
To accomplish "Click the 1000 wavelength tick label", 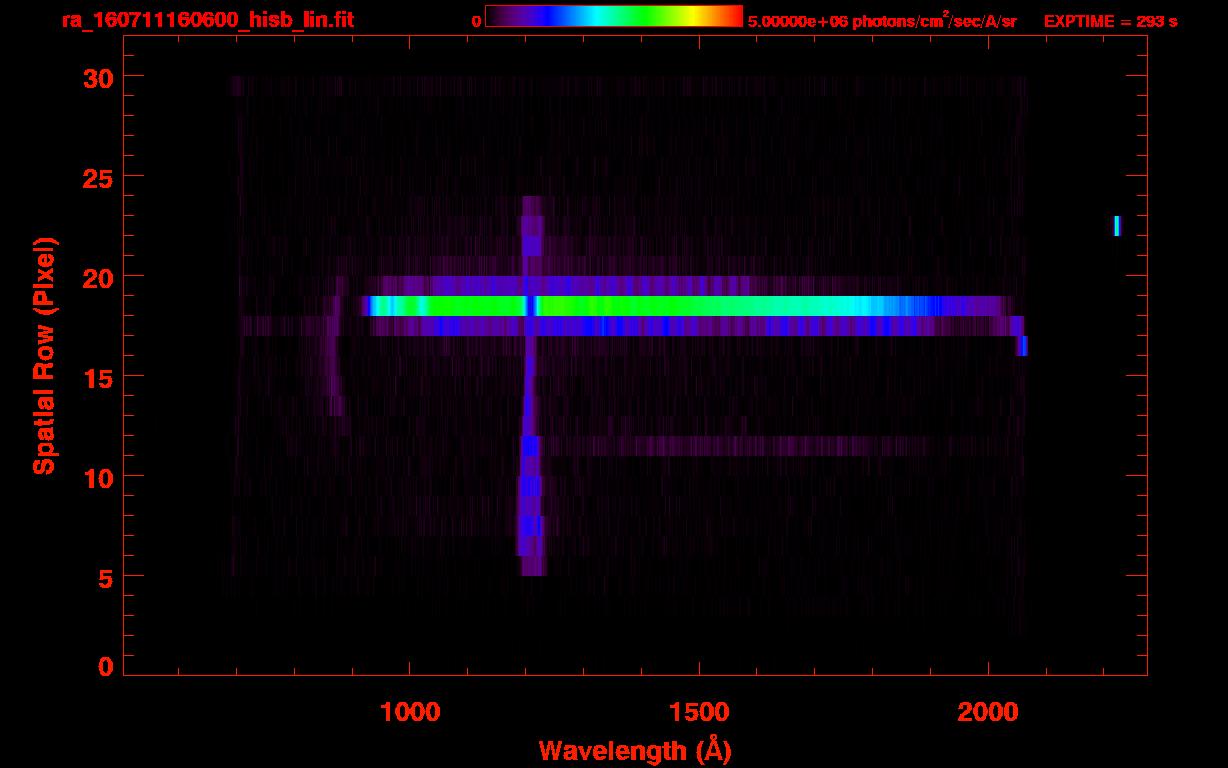I will [410, 713].
